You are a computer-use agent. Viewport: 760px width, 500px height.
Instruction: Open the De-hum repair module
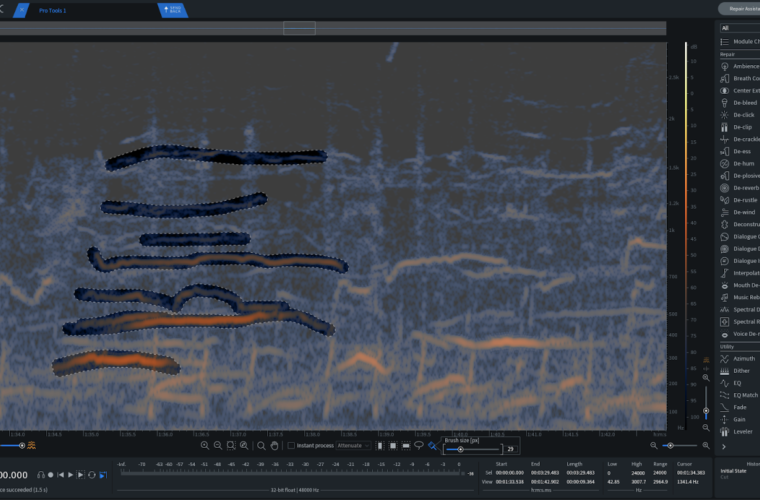point(744,164)
